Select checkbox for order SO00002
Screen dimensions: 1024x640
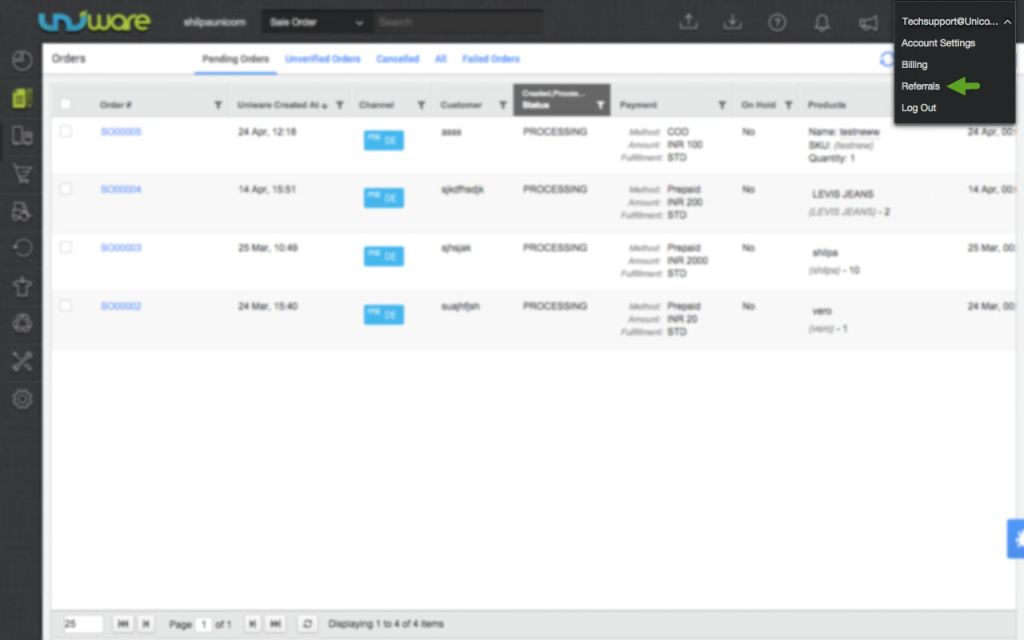coord(65,306)
